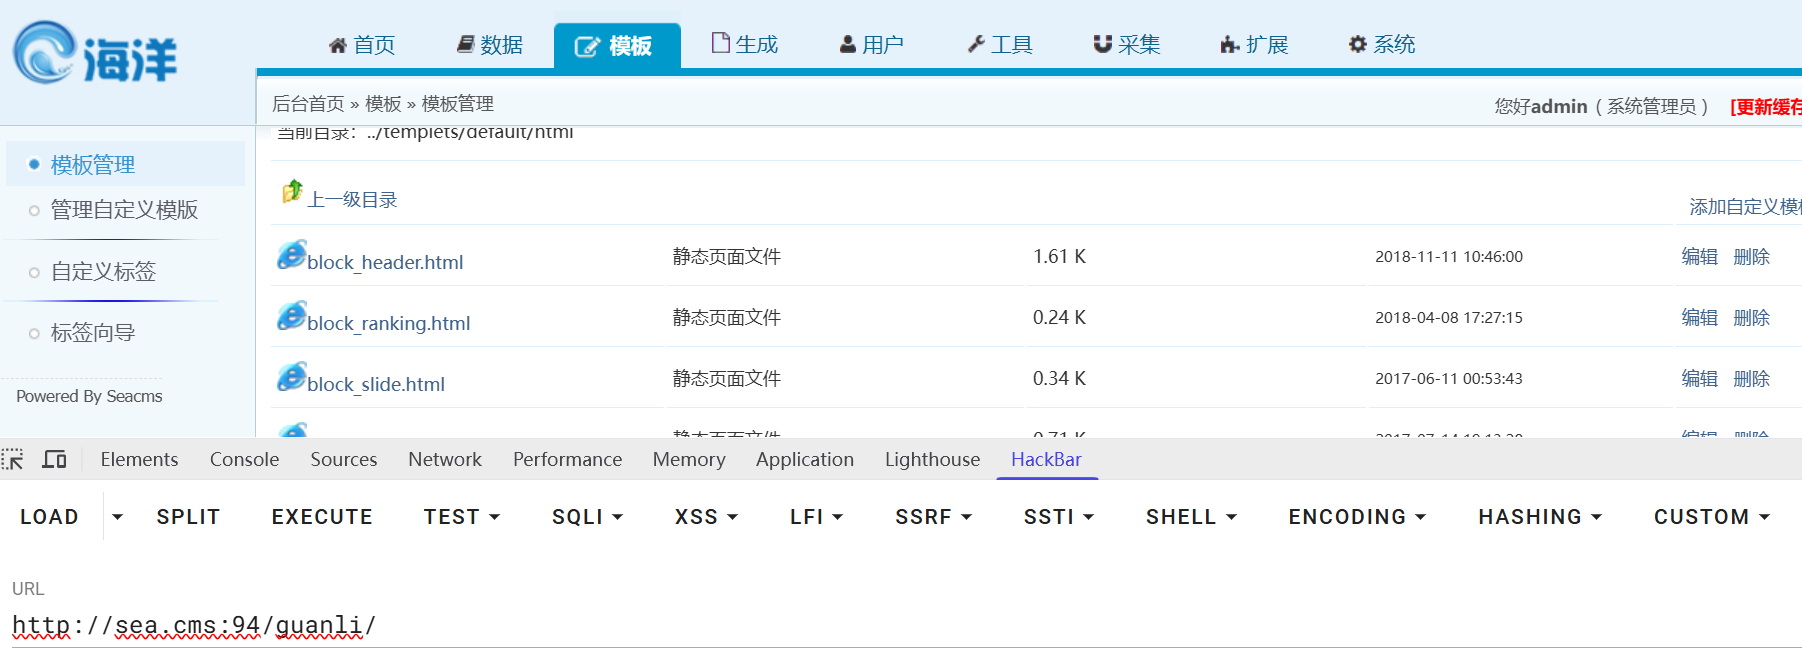1802x650 pixels.
Task: Open the SSTI dropdown
Action: pyautogui.click(x=1059, y=517)
